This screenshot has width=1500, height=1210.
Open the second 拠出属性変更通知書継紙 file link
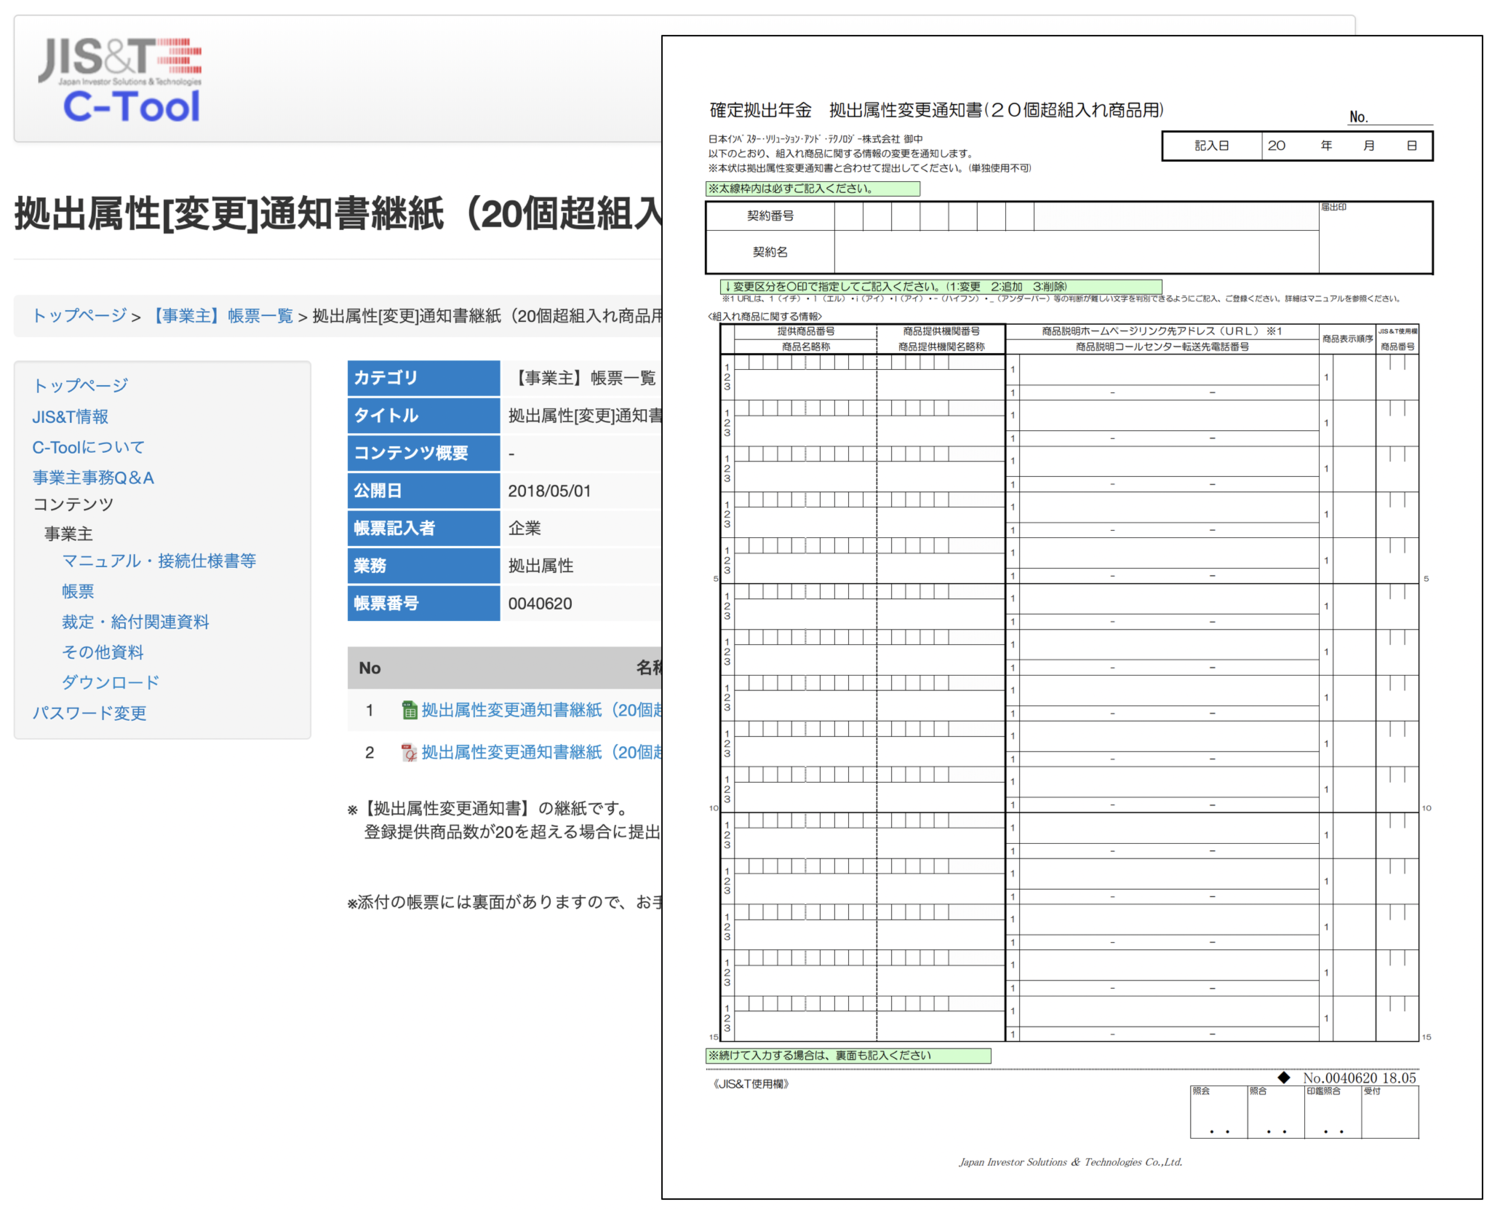541,752
